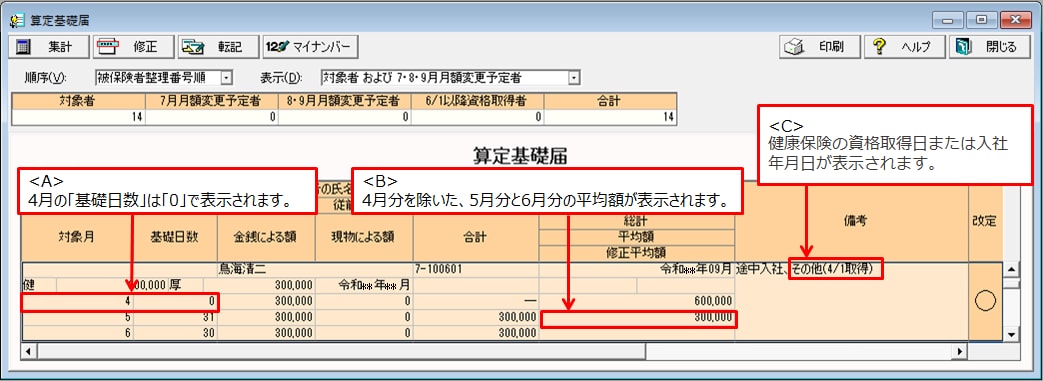Viewport: 1043px width, 381px height.
Task: Click the 対象者 summary column header
Action: click(78, 100)
